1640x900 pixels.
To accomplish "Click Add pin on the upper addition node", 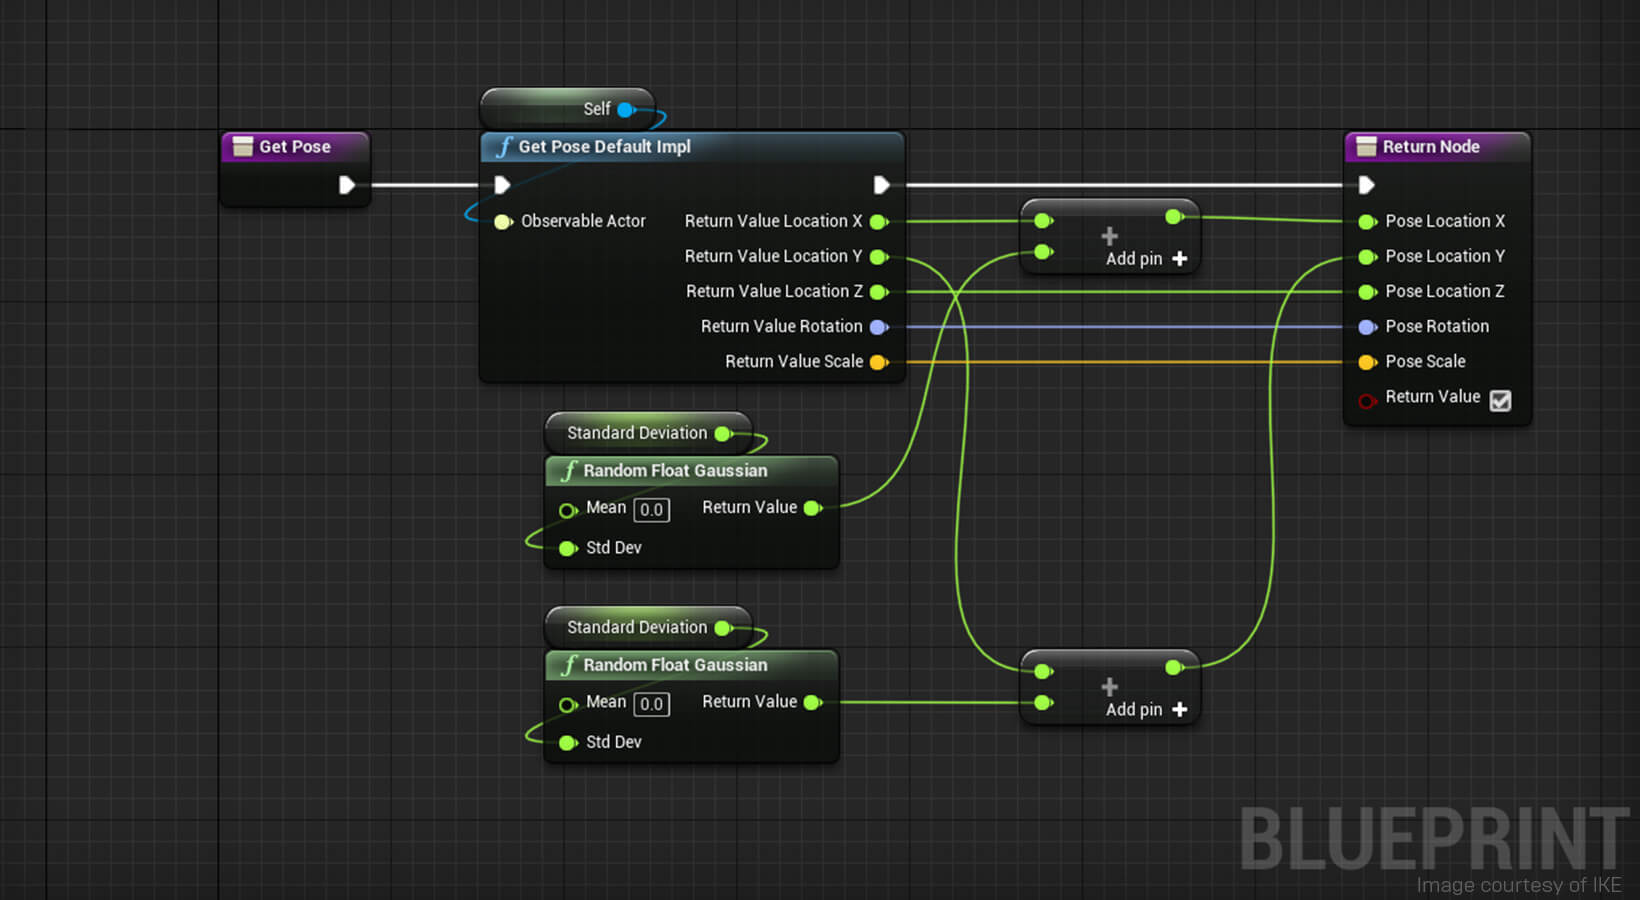I will (x=1134, y=258).
